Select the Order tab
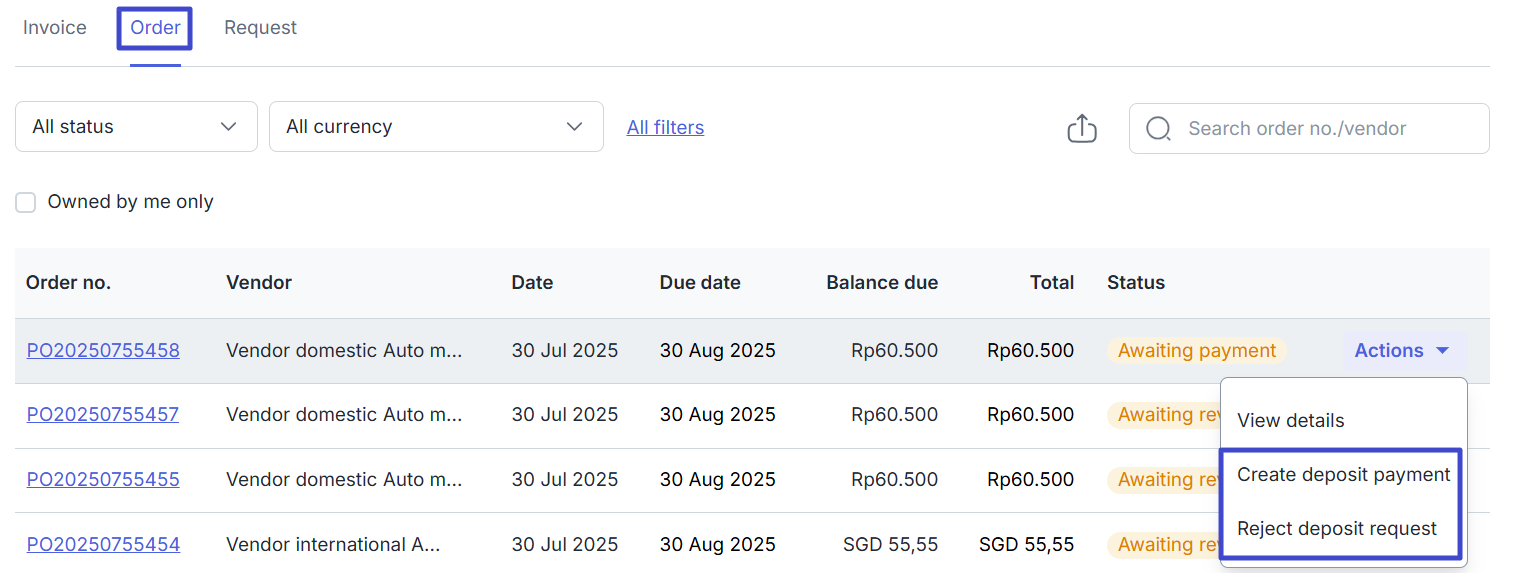Image resolution: width=1515 pixels, height=573 pixels. (x=155, y=28)
